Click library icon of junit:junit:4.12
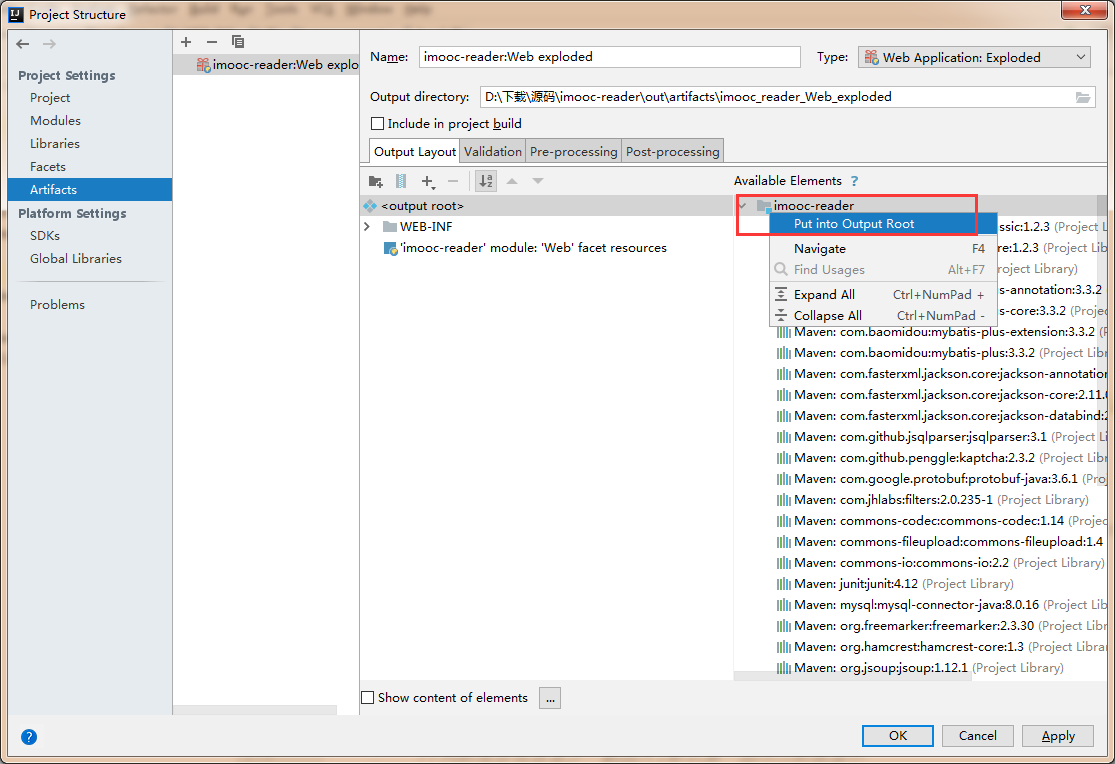Screen dimensions: 1115x764 click(x=784, y=584)
